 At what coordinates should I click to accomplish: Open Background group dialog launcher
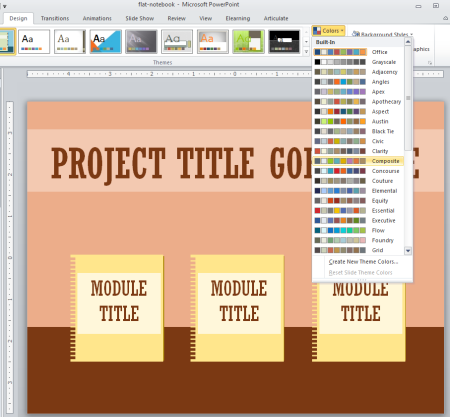[x=430, y=63]
